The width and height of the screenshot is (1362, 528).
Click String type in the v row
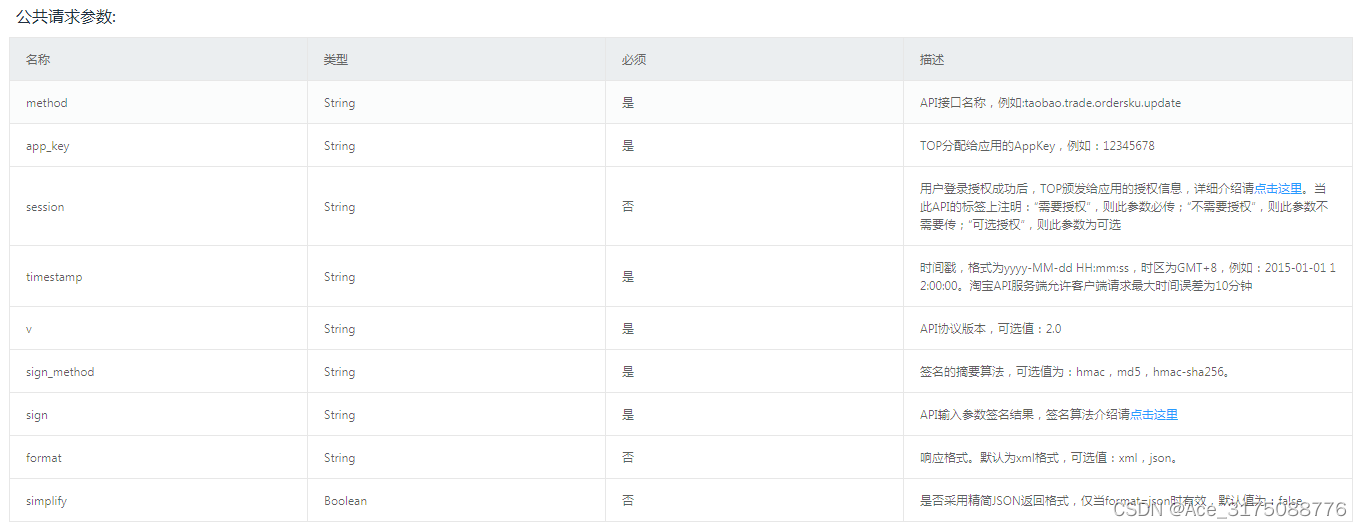(339, 329)
